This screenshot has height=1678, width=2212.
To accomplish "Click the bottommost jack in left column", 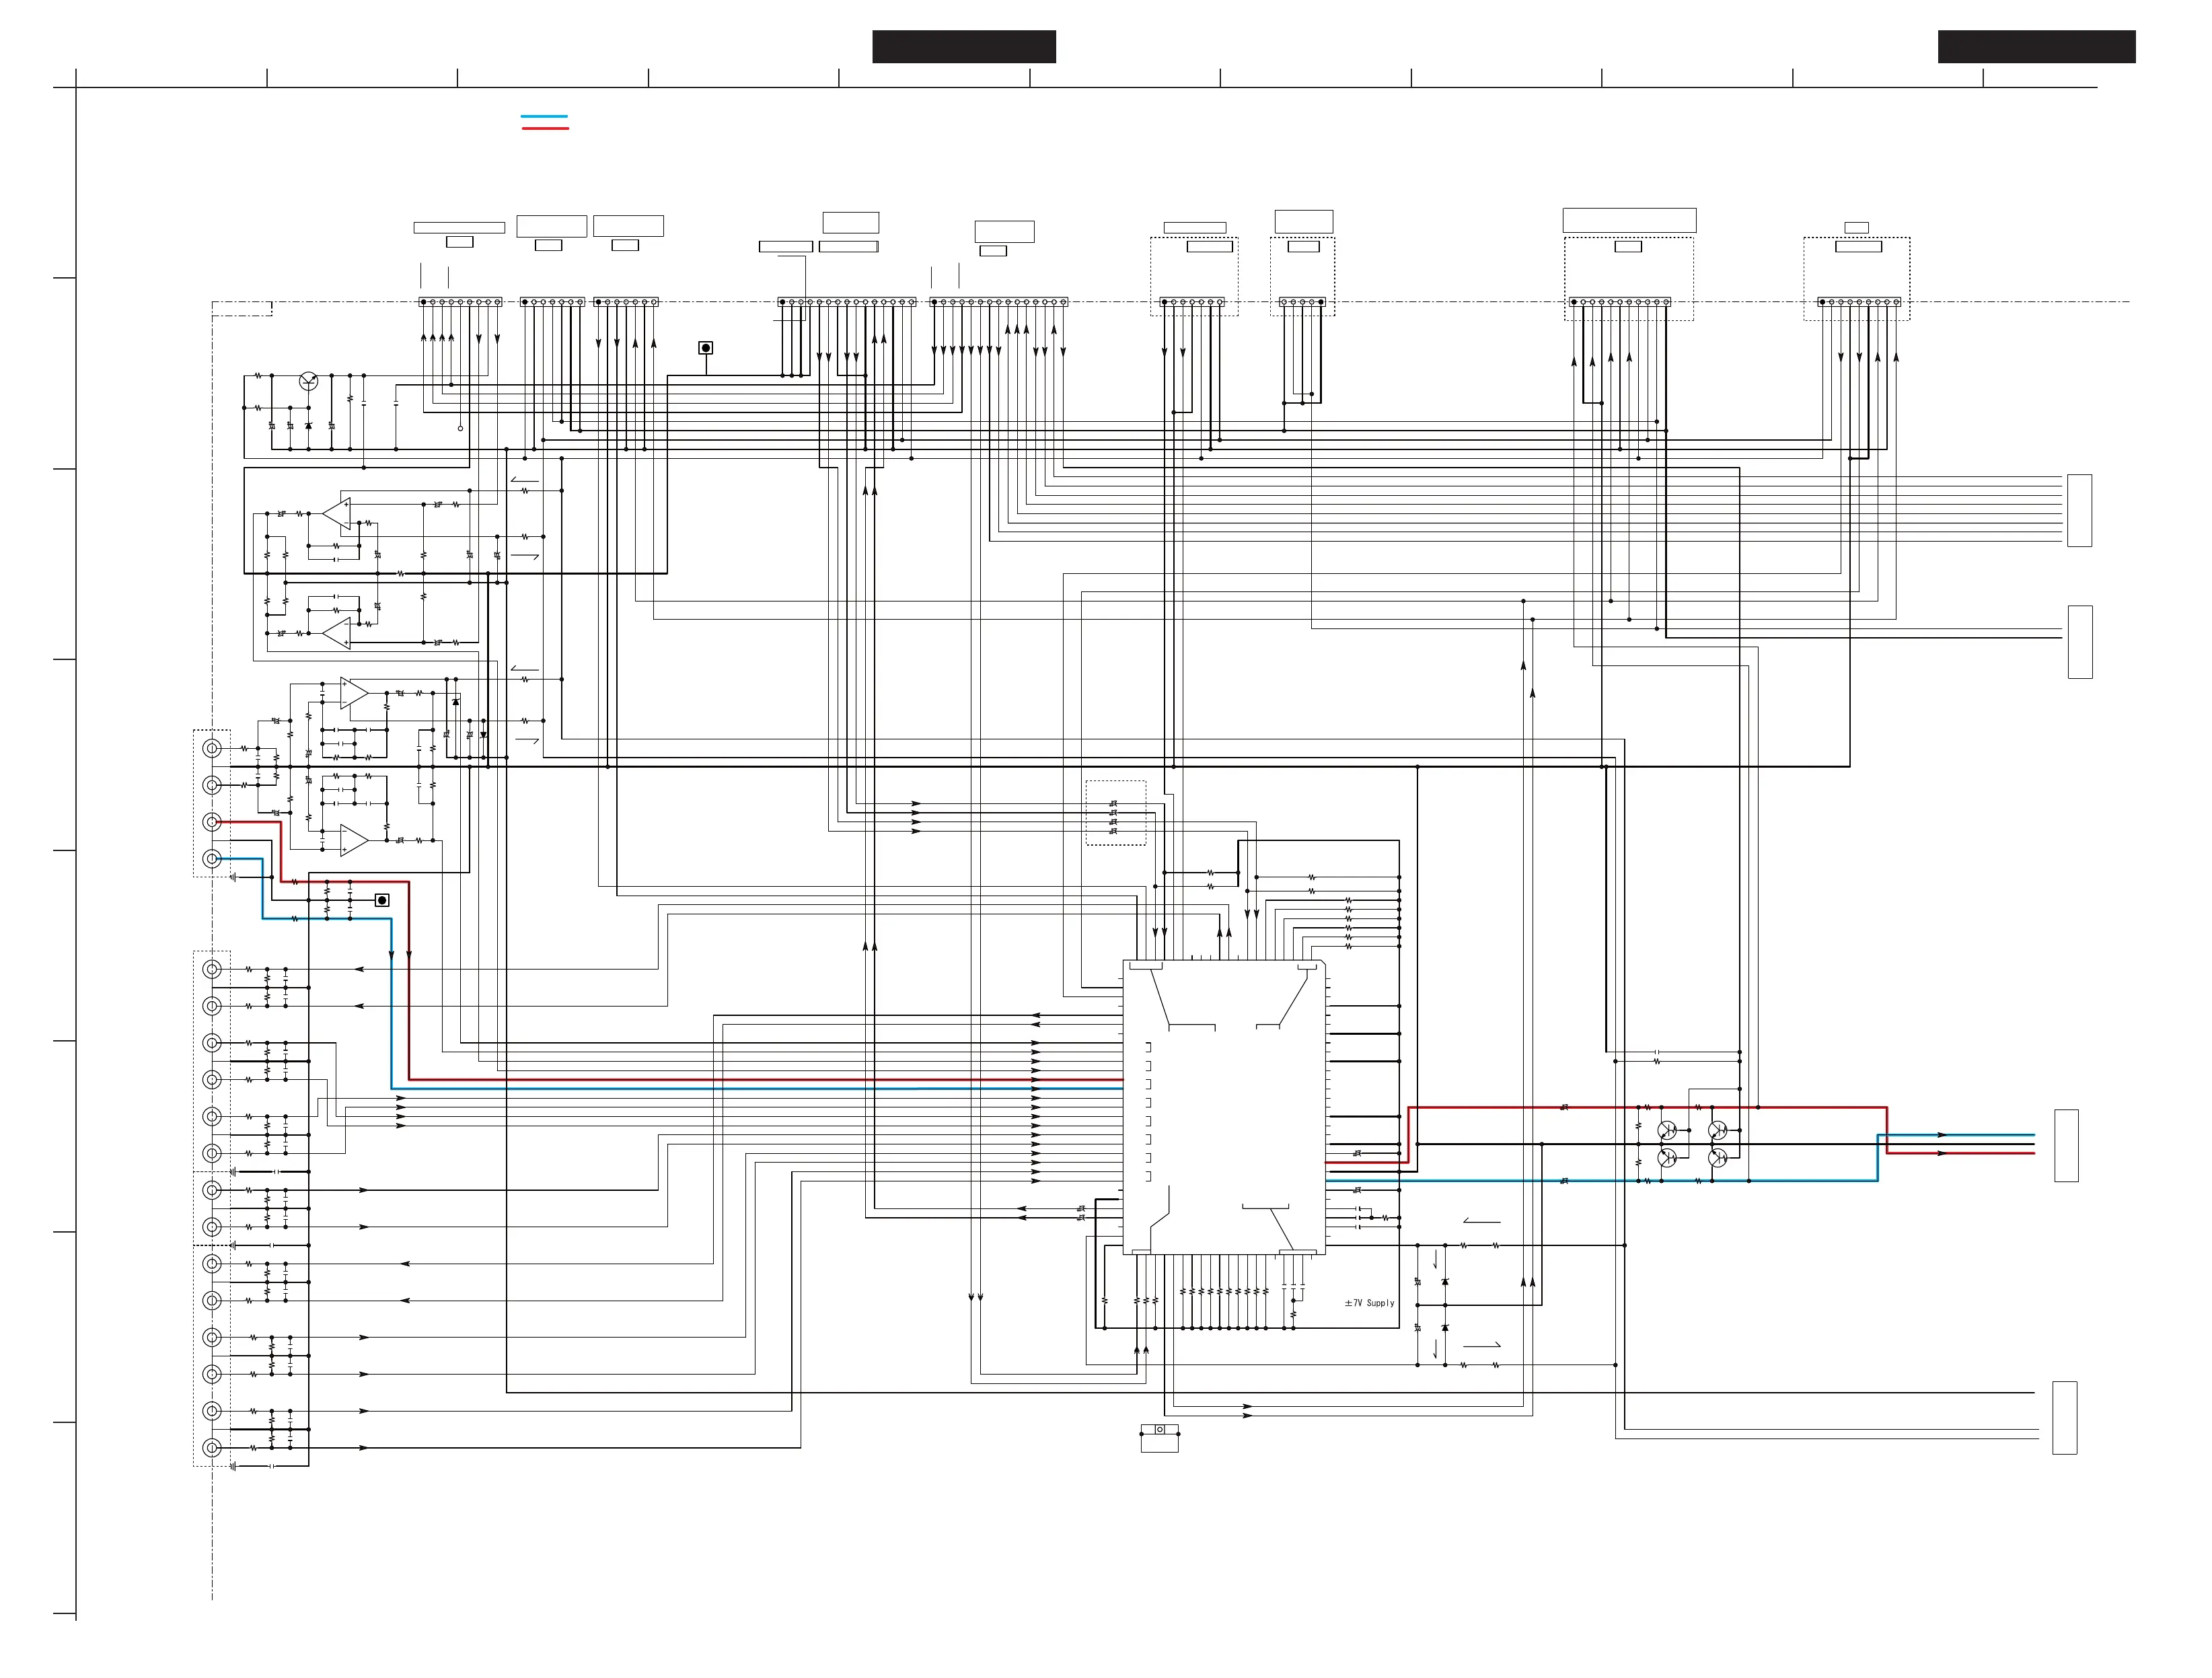I will tap(212, 1447).
